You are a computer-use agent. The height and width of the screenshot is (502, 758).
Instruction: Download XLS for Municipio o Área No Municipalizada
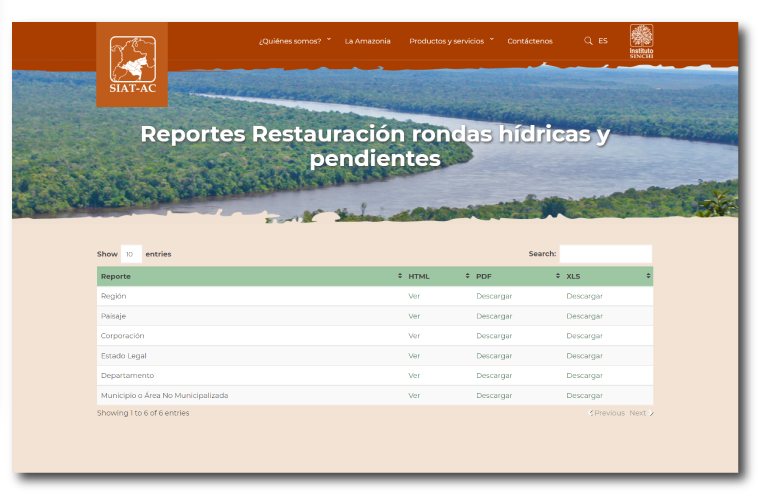(584, 395)
